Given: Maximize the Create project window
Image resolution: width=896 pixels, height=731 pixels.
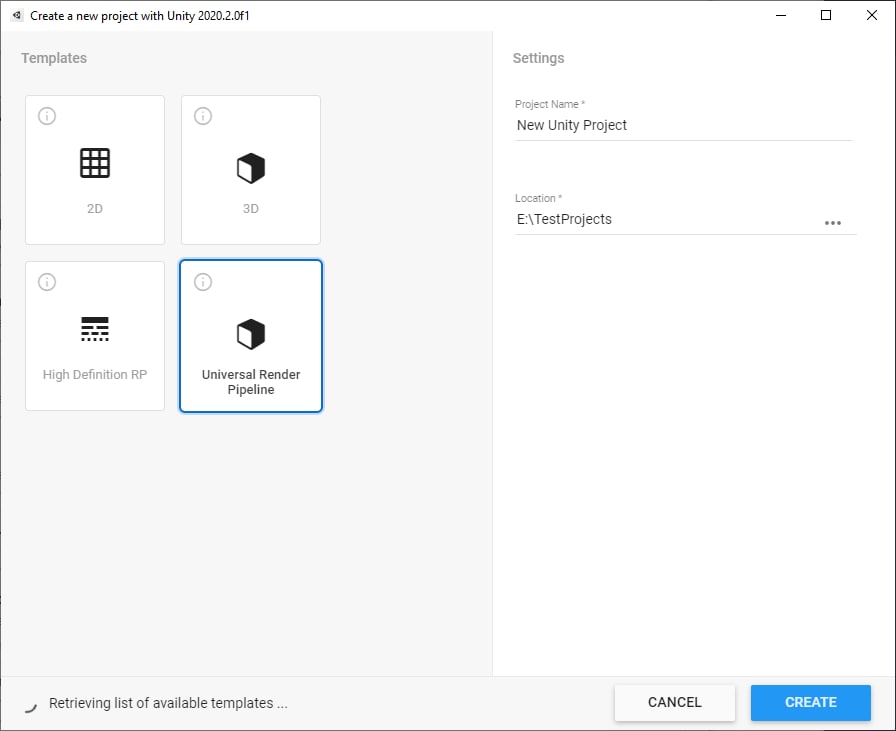Looking at the screenshot, I should (826, 15).
